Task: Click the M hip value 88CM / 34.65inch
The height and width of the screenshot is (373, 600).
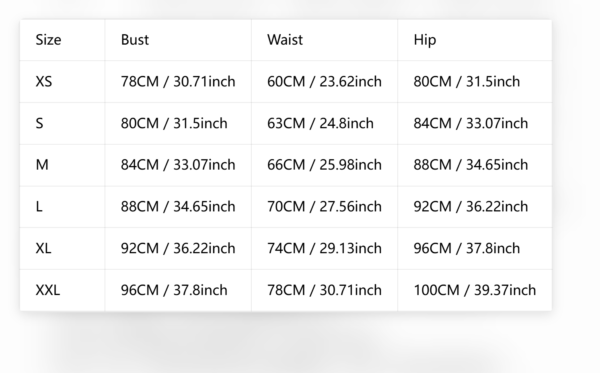Action: point(471,165)
